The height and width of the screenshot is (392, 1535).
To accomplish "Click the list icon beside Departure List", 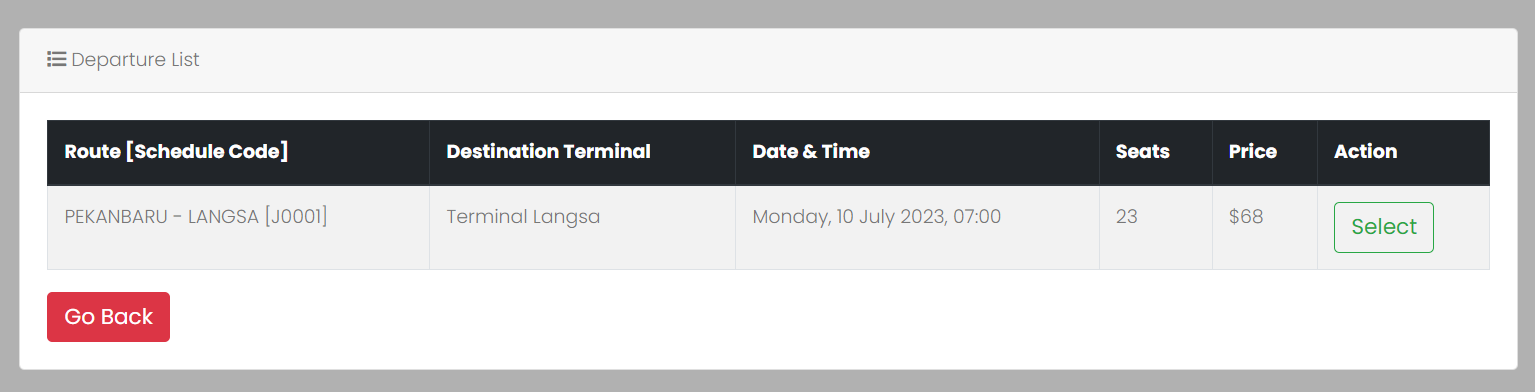I will (57, 60).
